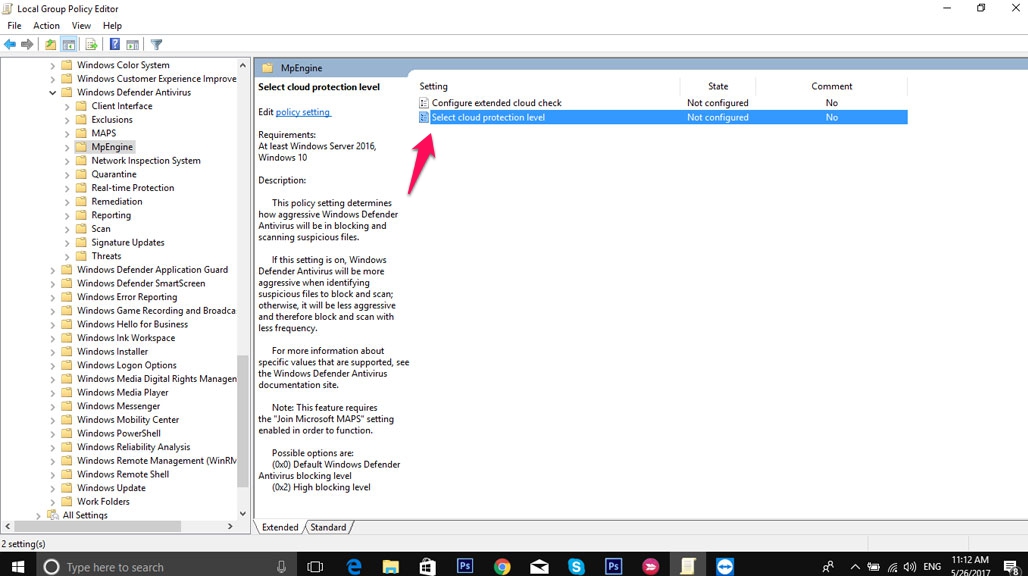
Task: Open Windows Start menu
Action: pyautogui.click(x=18, y=566)
